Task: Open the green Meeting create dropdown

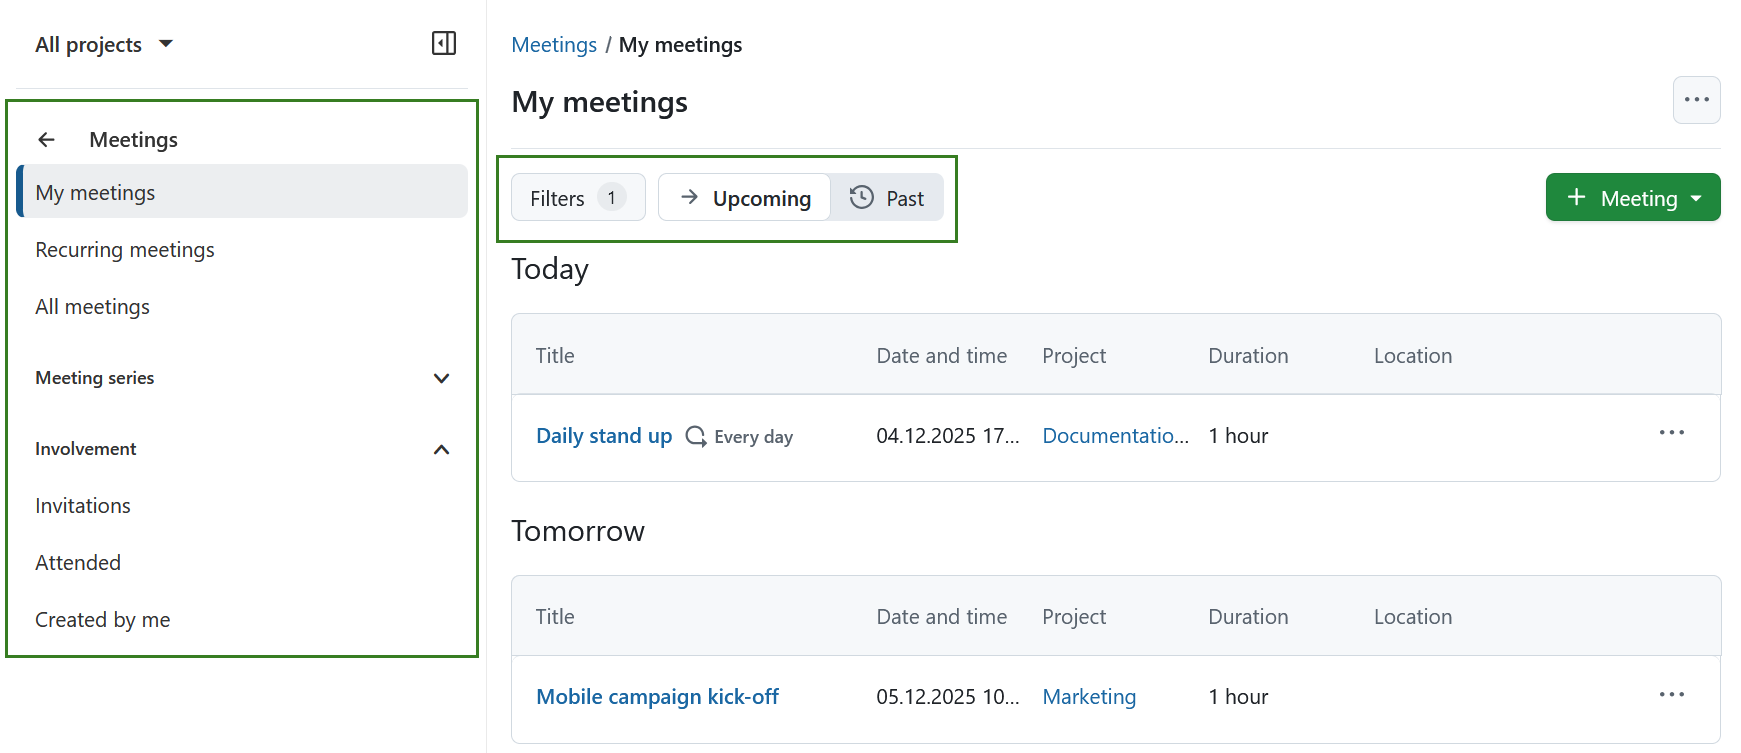Action: (x=1632, y=198)
